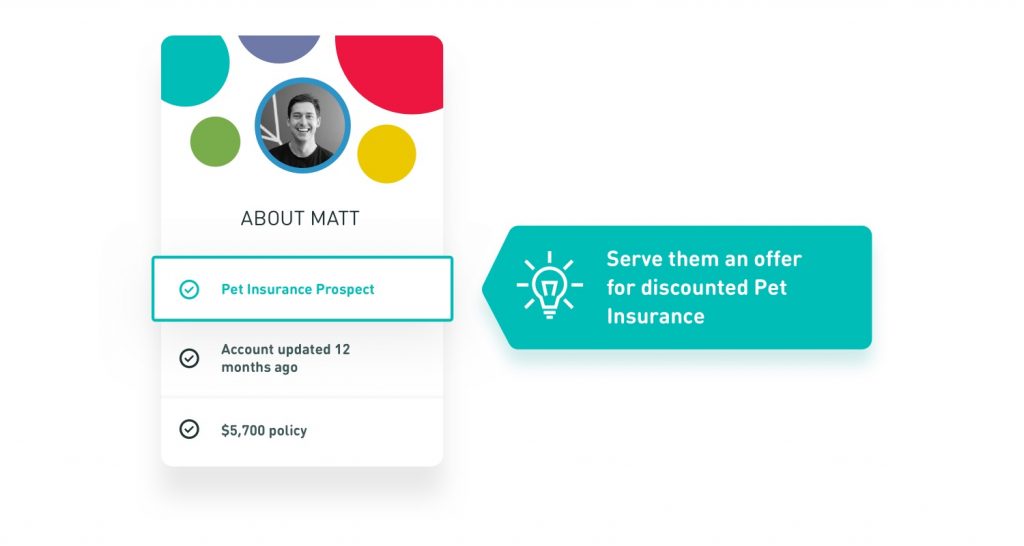Click the ABOUT MATT heading
The height and width of the screenshot is (546, 1024).
click(300, 218)
